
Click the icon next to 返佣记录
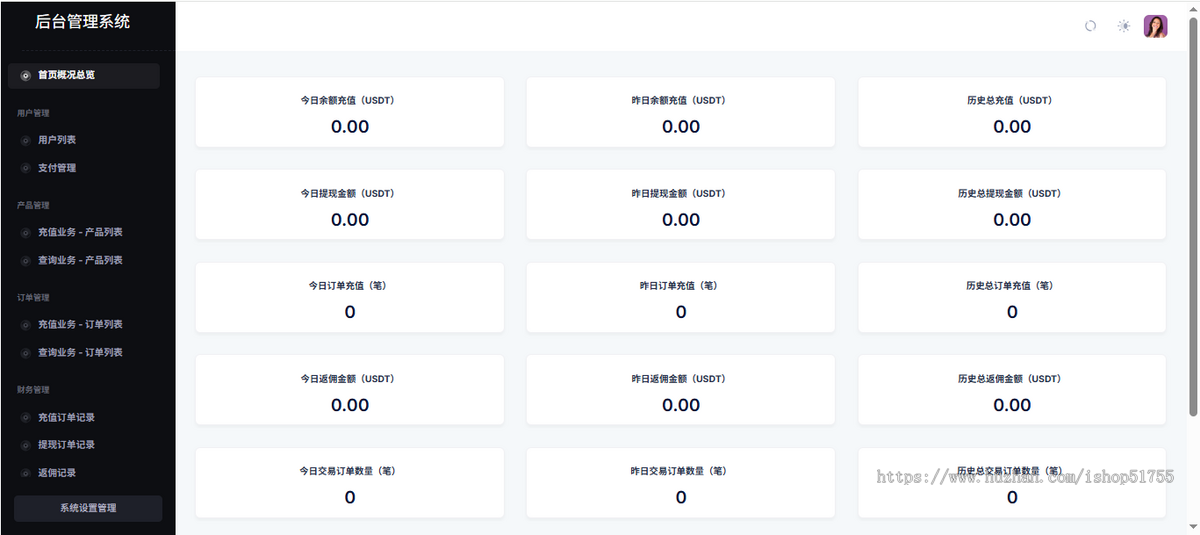(x=26, y=473)
